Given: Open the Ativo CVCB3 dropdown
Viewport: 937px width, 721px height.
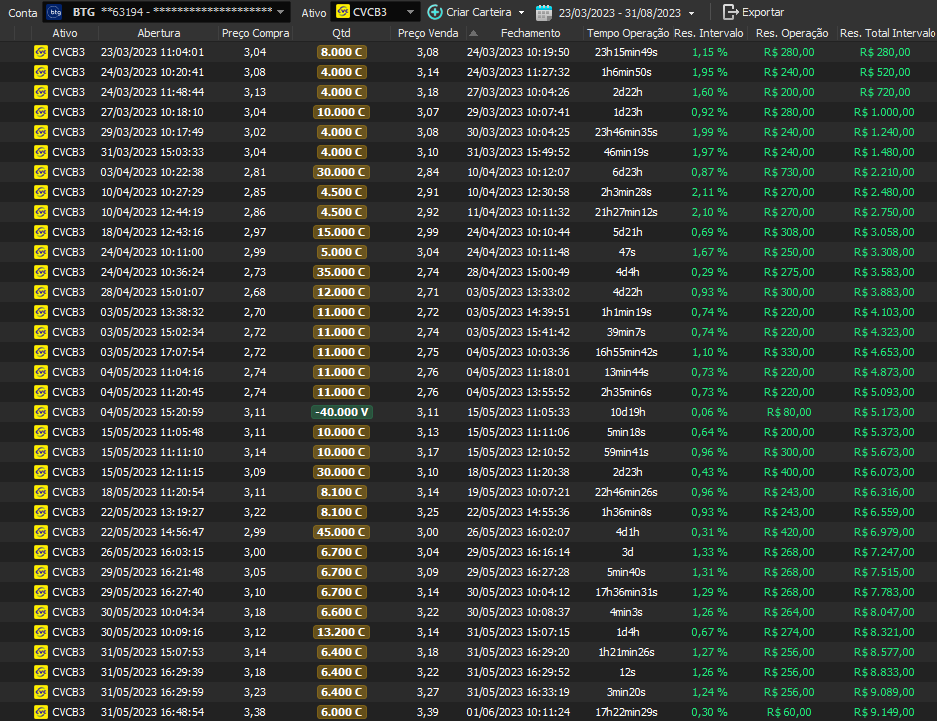Looking at the screenshot, I should pyautogui.click(x=412, y=13).
